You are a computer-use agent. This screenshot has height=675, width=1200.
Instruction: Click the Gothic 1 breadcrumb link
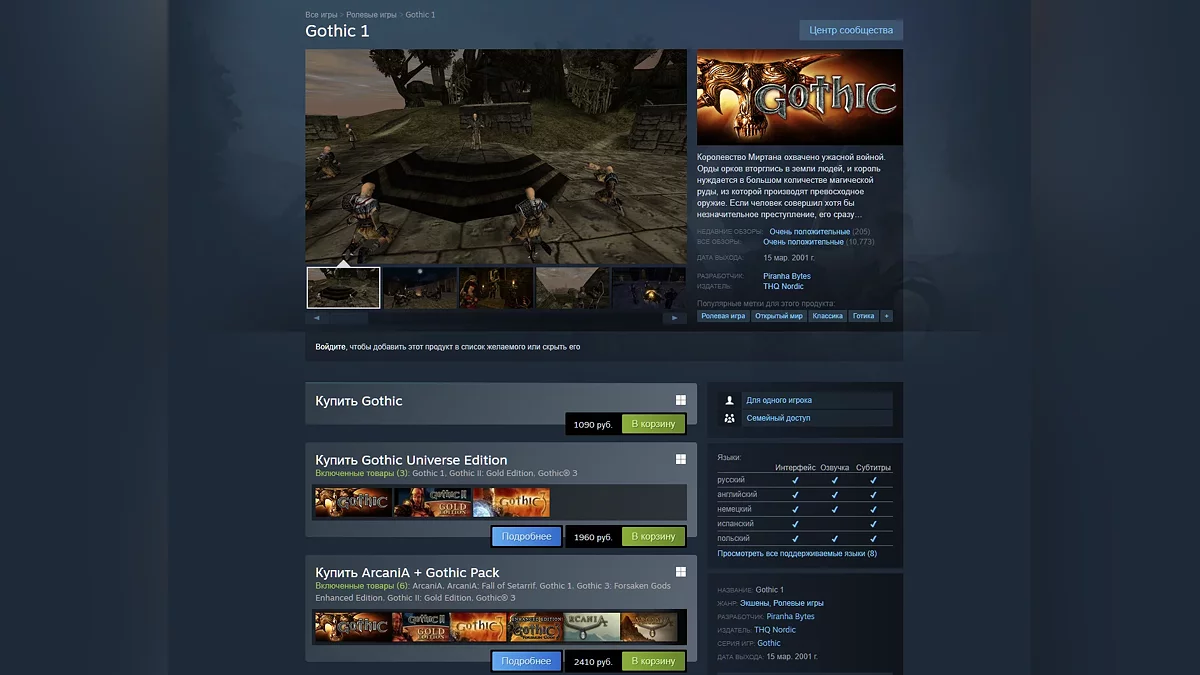(x=420, y=15)
